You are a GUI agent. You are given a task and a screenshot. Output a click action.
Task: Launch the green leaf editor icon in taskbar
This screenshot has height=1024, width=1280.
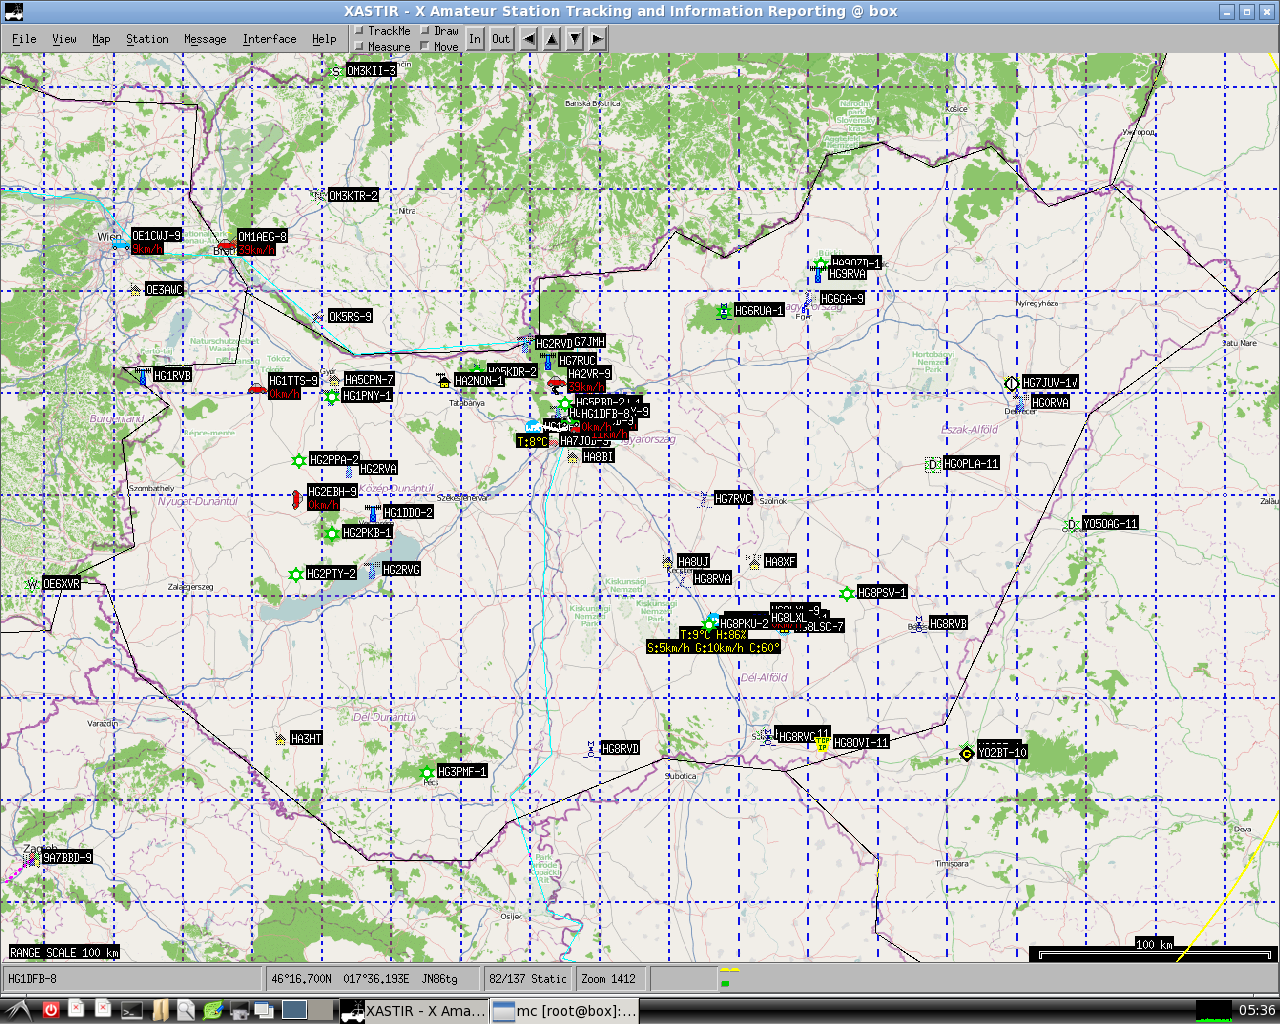(x=213, y=1011)
